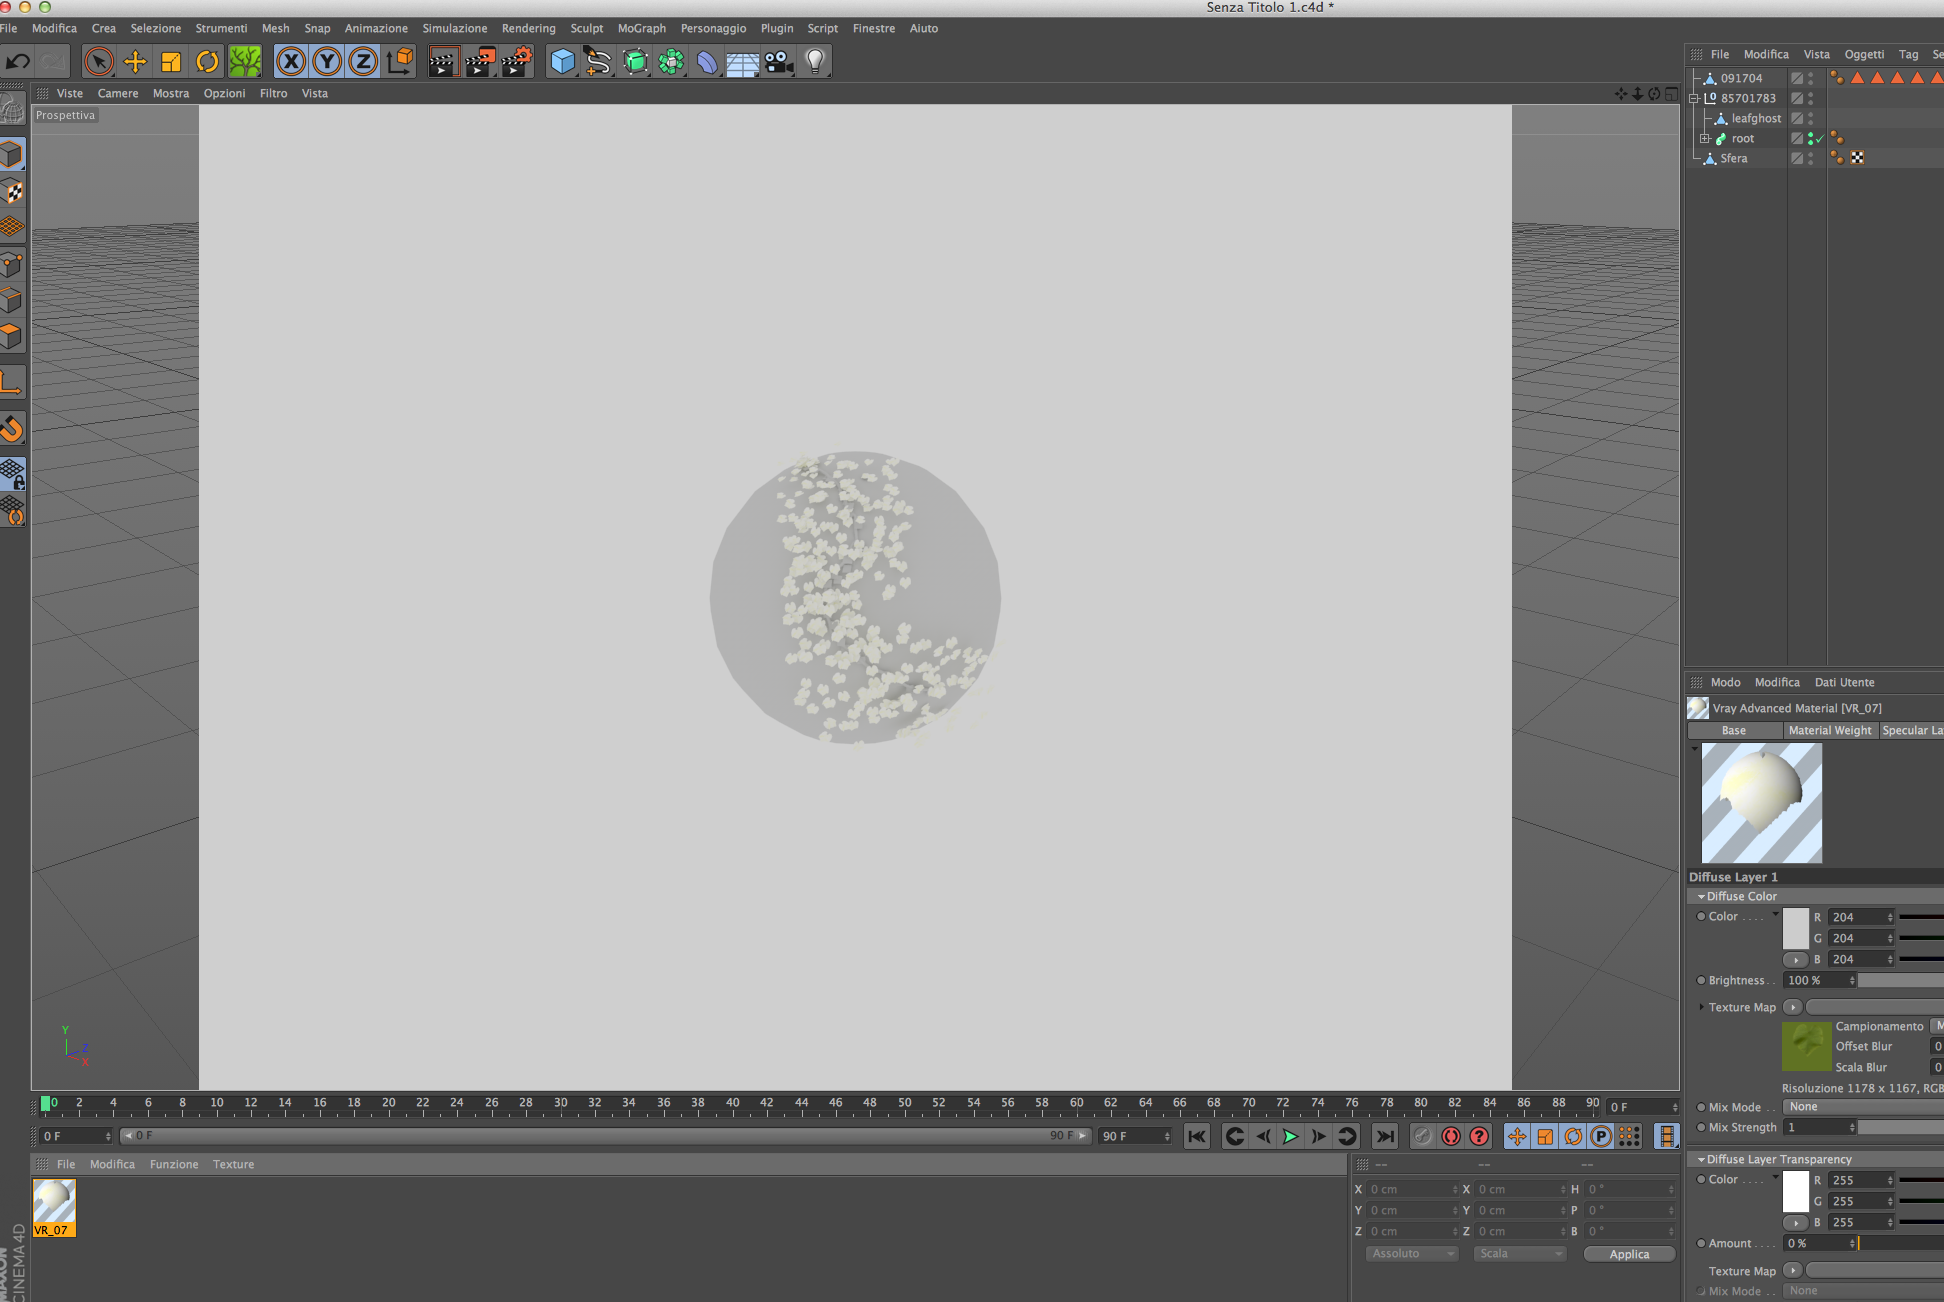Toggle visibility dots for Sfera object

1811,158
